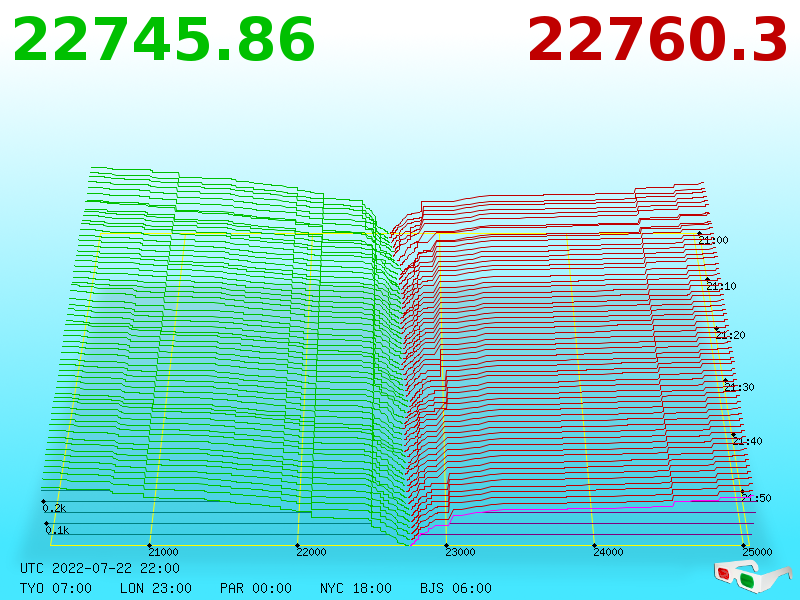The image size is (800, 600).
Task: Click the 21:40 time axis marker
Action: click(x=747, y=441)
